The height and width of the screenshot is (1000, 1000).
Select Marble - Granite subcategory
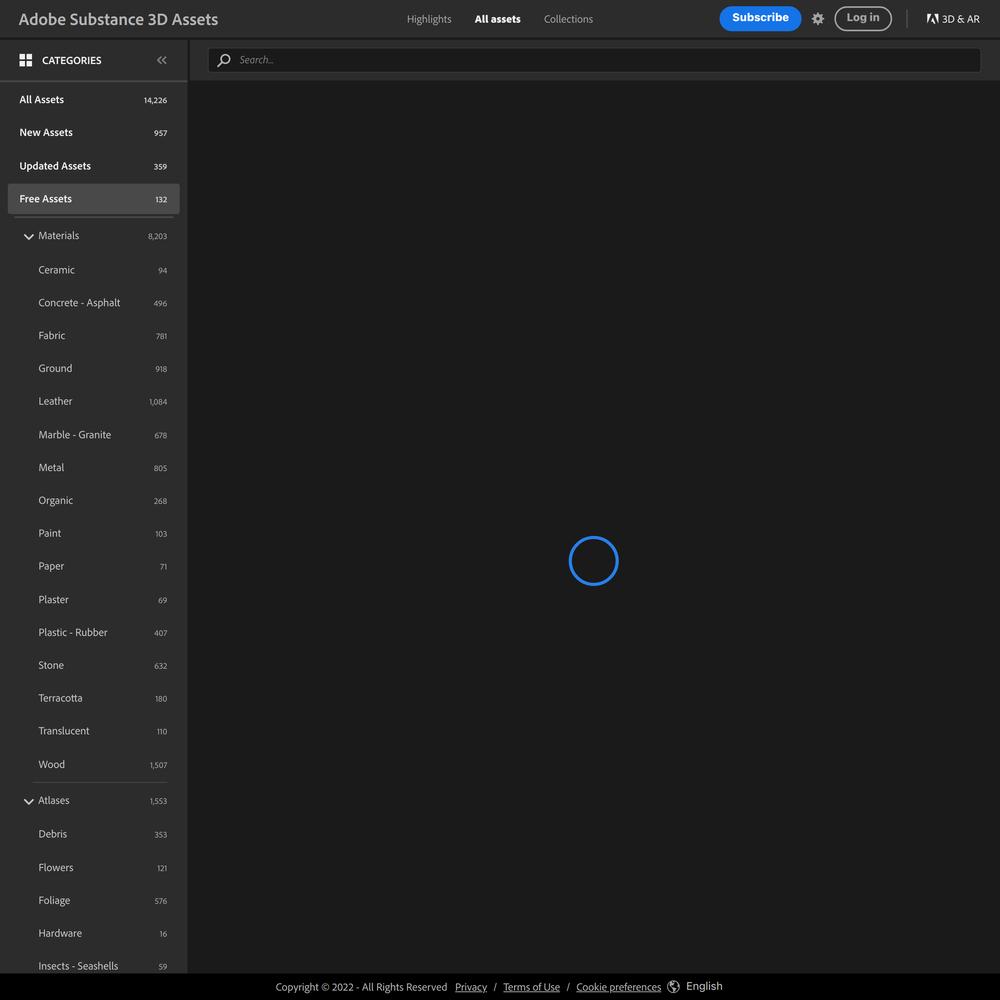tap(93, 435)
